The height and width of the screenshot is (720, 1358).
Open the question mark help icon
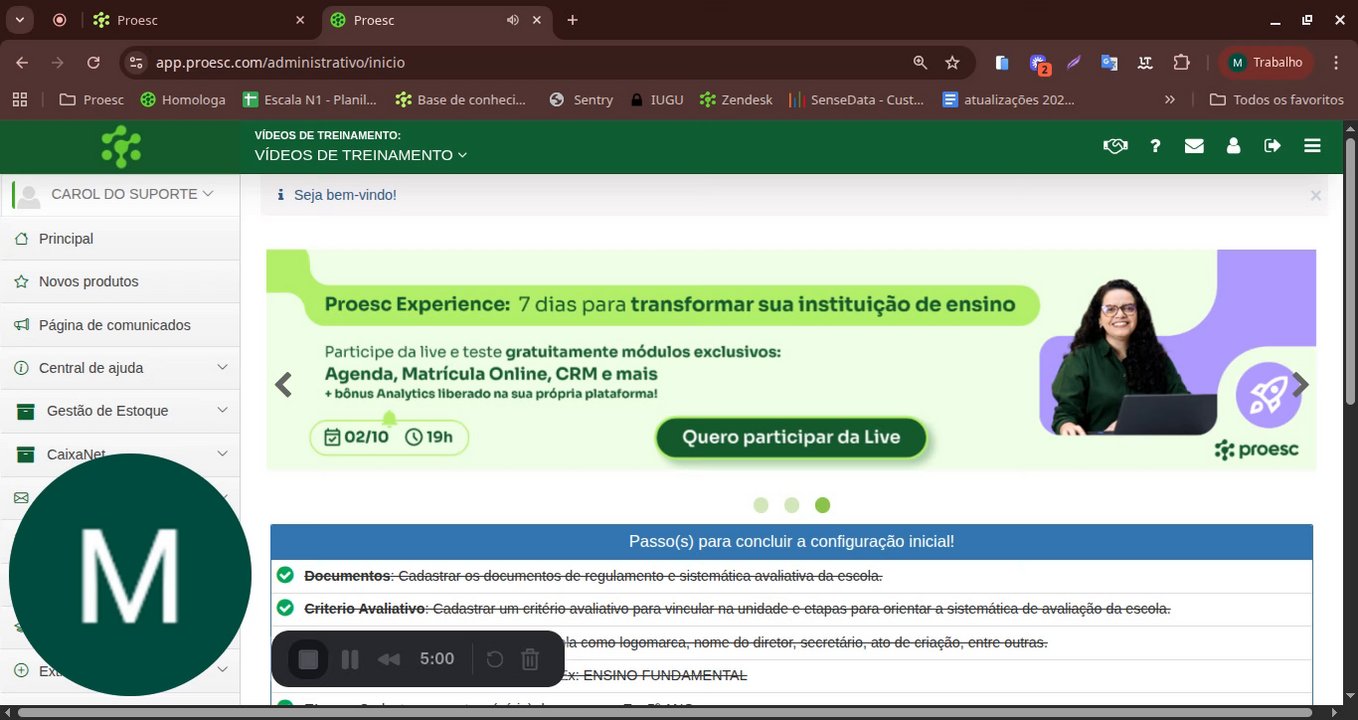click(x=1155, y=146)
